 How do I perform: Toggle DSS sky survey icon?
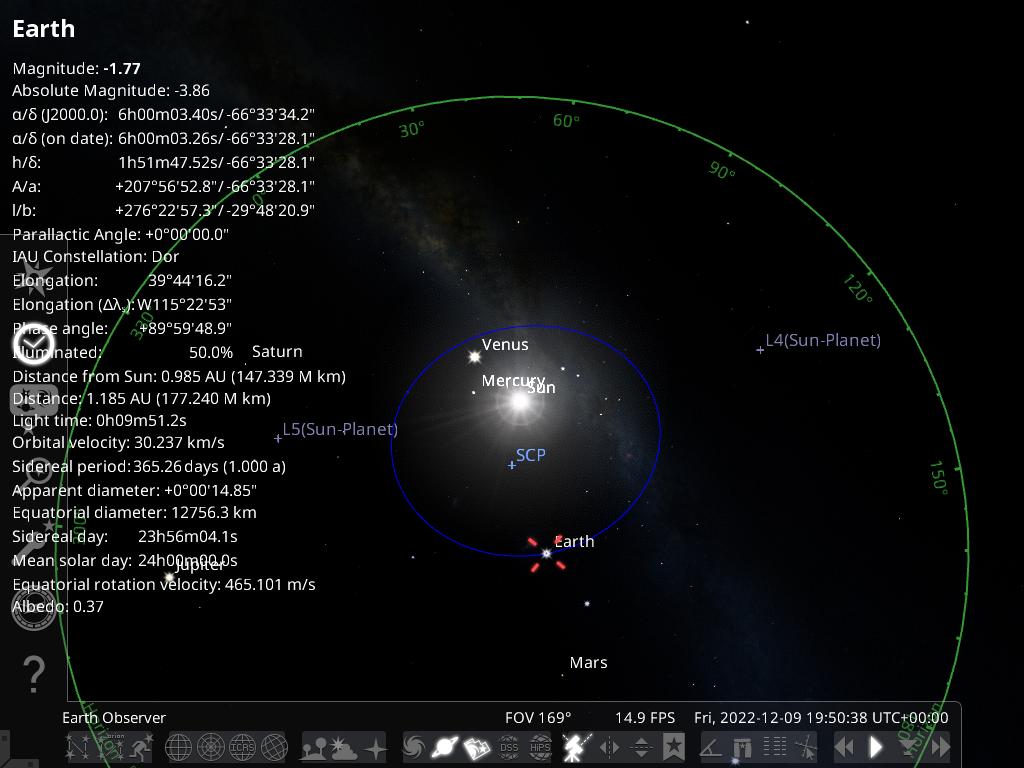509,746
